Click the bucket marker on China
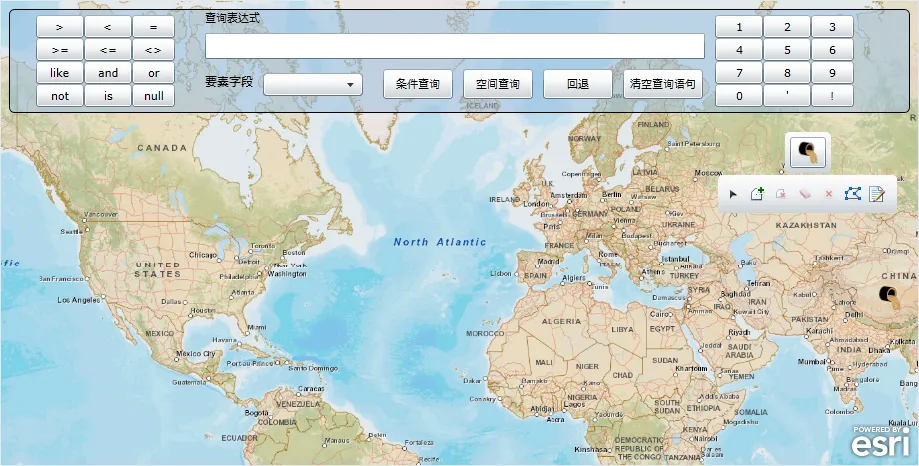Screen dimensions: 919x466 (x=889, y=296)
